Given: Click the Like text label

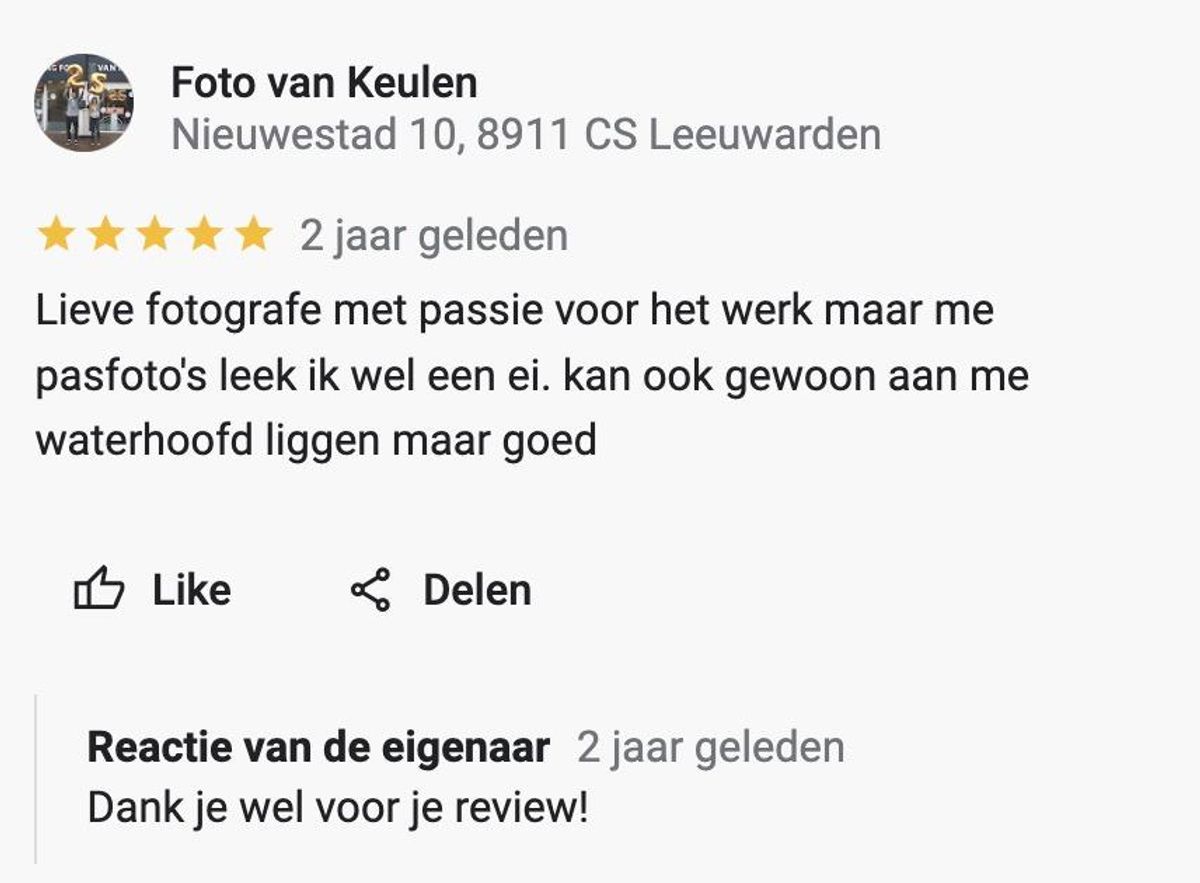Looking at the screenshot, I should click(191, 590).
